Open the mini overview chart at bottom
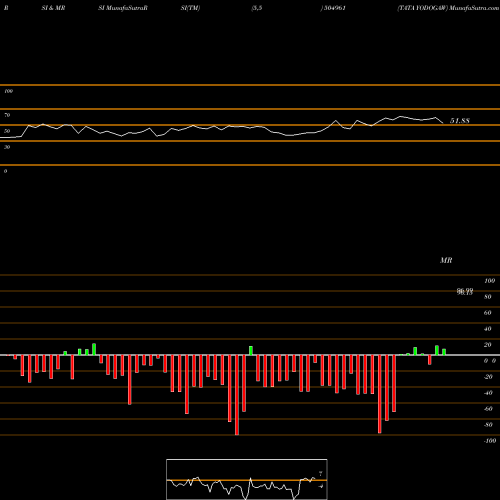The width and height of the screenshot is (500, 500). [247, 479]
